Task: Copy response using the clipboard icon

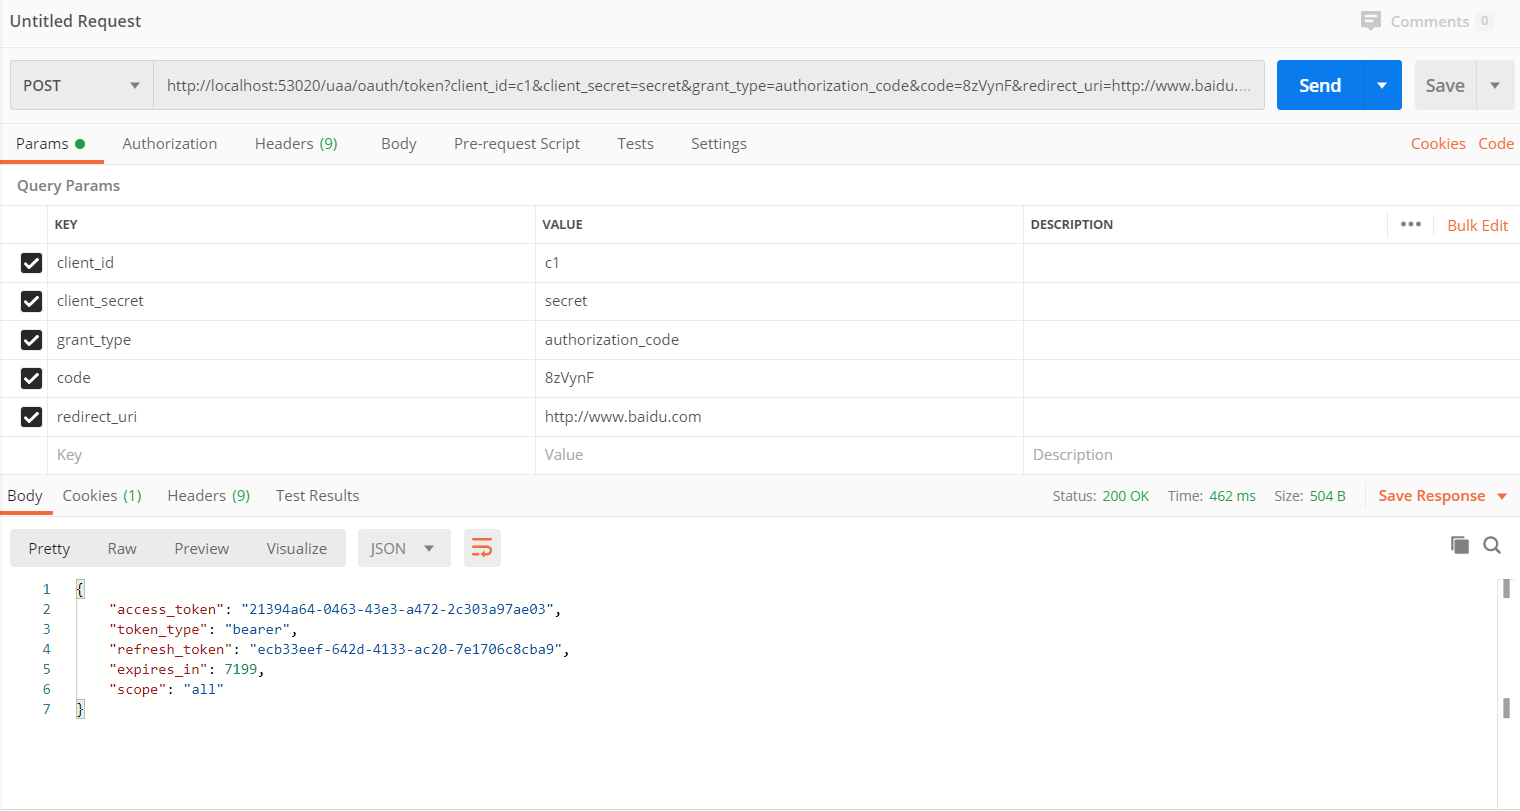Action: click(1460, 545)
